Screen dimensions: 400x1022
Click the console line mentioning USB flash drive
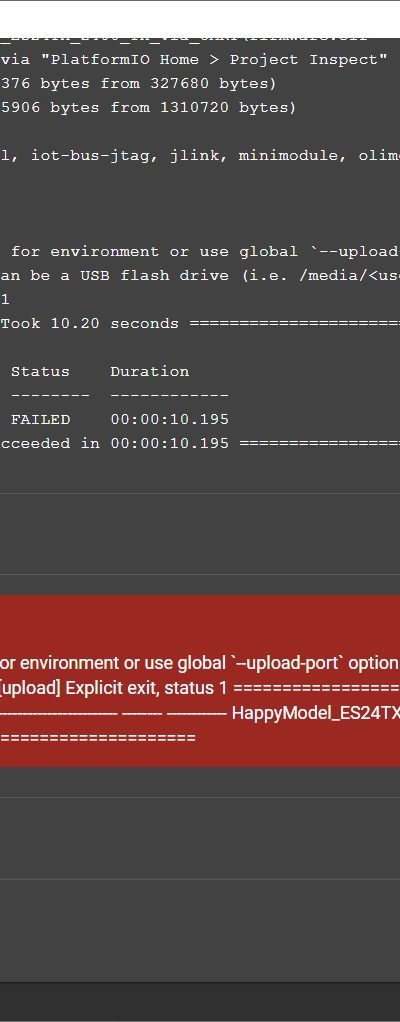click(200, 276)
